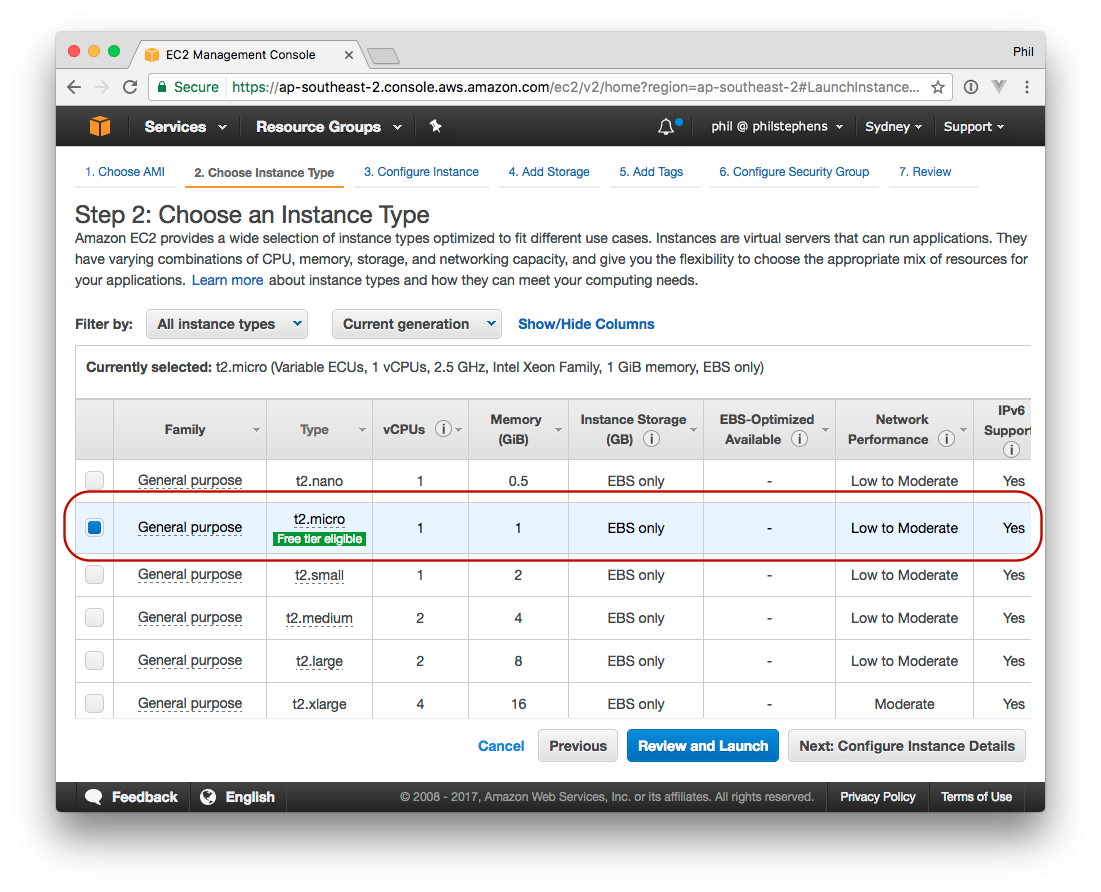This screenshot has height=892, width=1101.
Task: Click info icon next to Instance Storage header
Action: click(x=651, y=440)
